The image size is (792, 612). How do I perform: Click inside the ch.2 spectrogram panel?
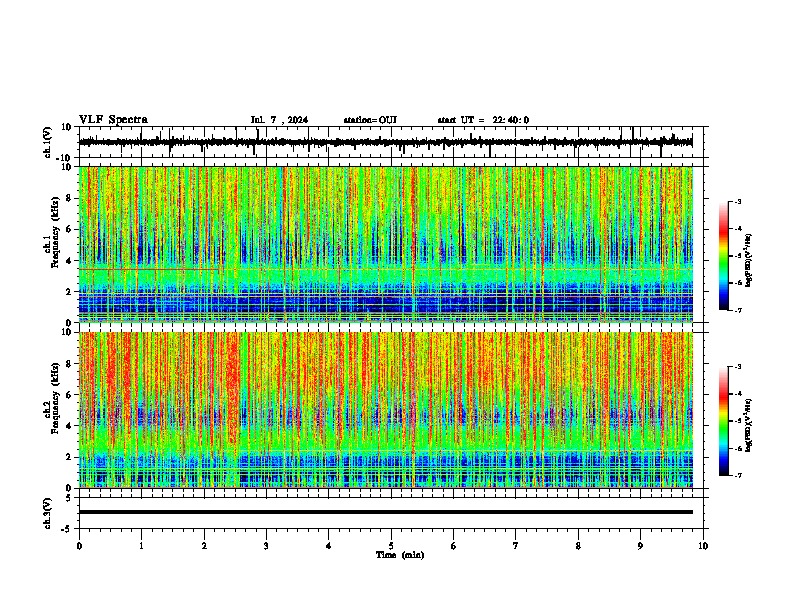coord(386,410)
